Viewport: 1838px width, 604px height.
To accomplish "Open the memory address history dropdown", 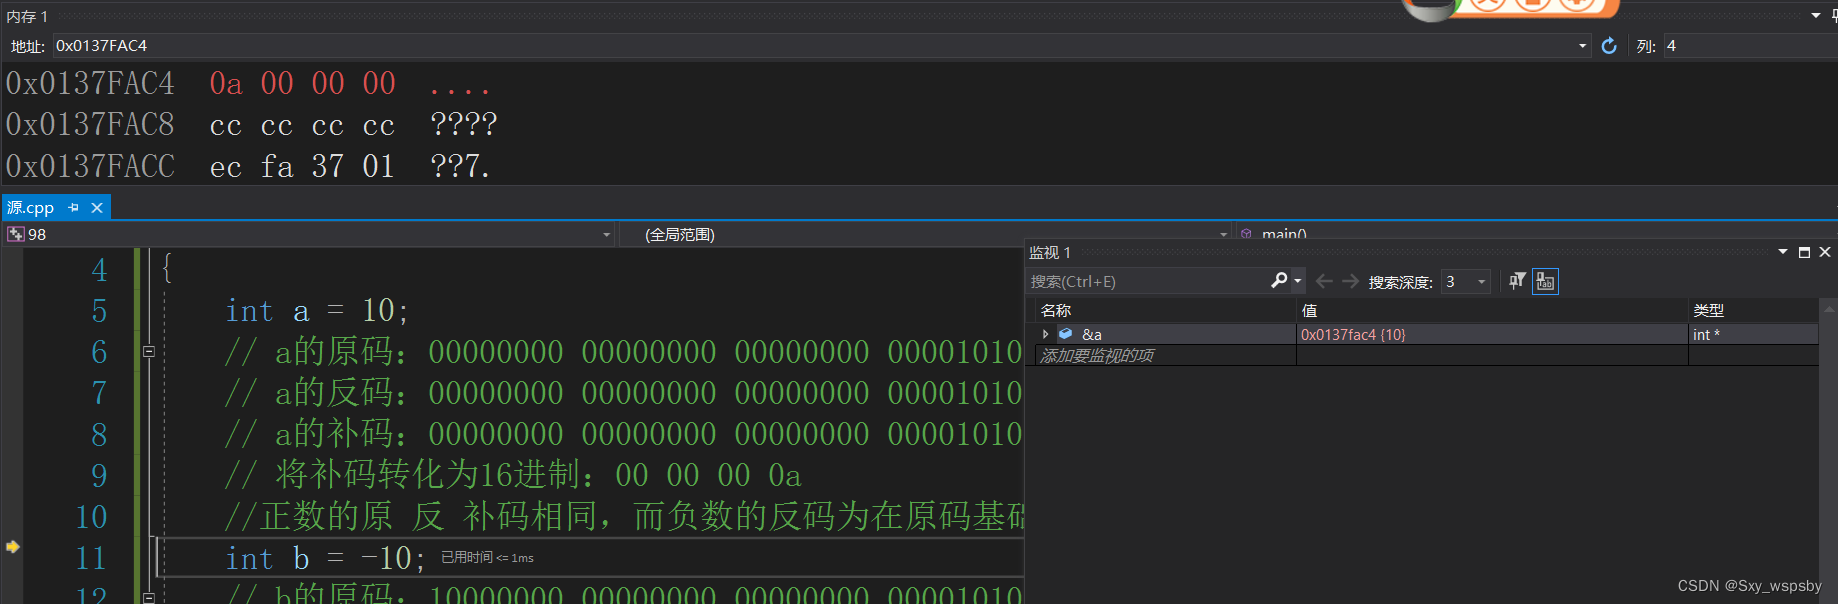I will point(1582,46).
